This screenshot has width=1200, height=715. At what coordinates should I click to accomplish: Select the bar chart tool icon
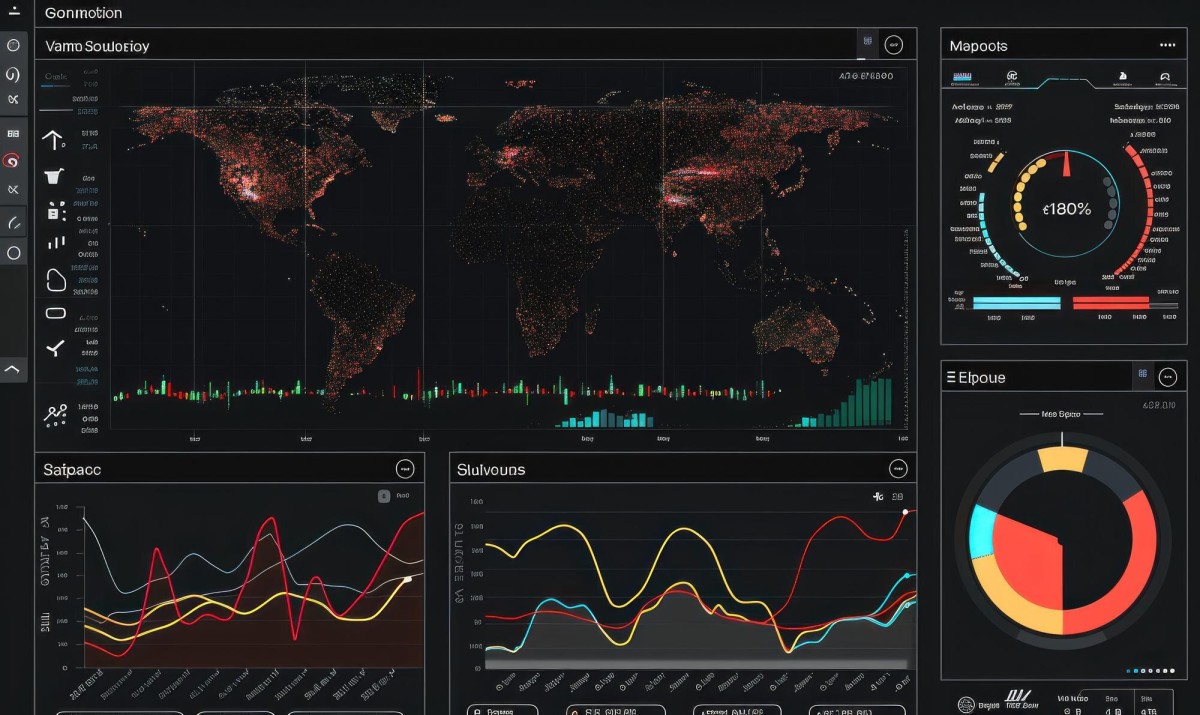point(56,243)
